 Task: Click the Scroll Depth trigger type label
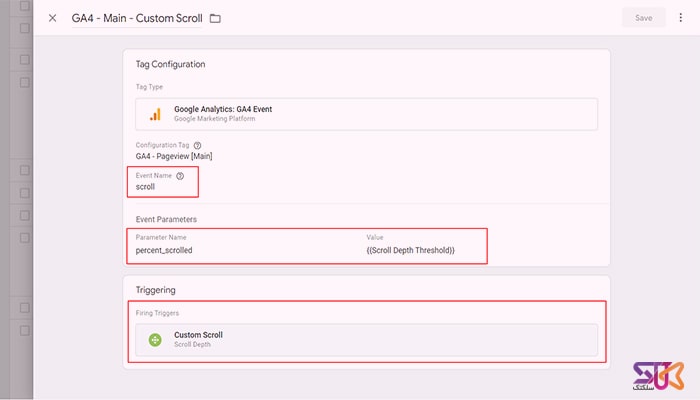tap(192, 345)
